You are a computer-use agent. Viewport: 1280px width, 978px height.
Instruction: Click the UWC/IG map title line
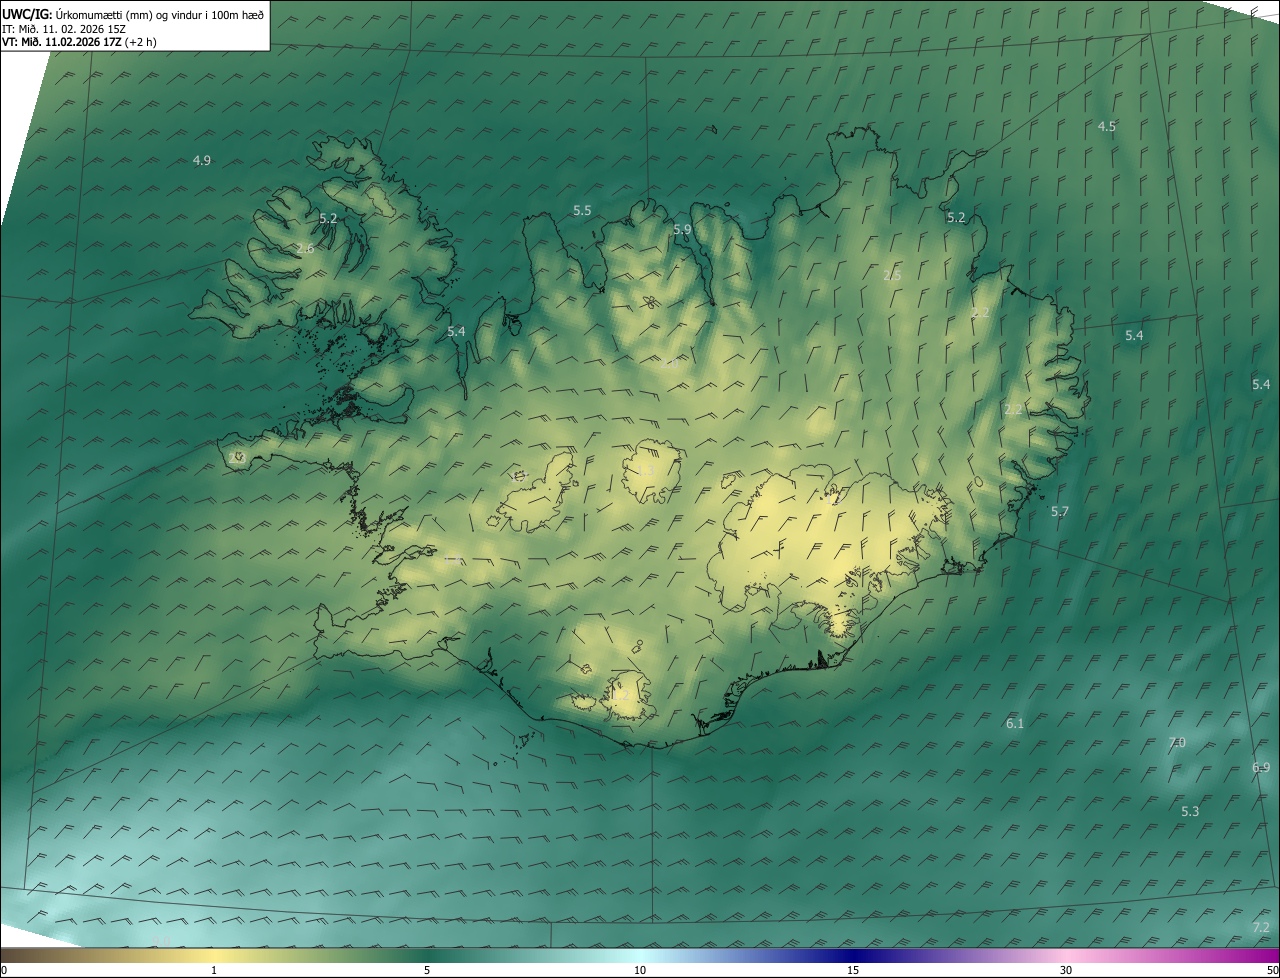134,13
